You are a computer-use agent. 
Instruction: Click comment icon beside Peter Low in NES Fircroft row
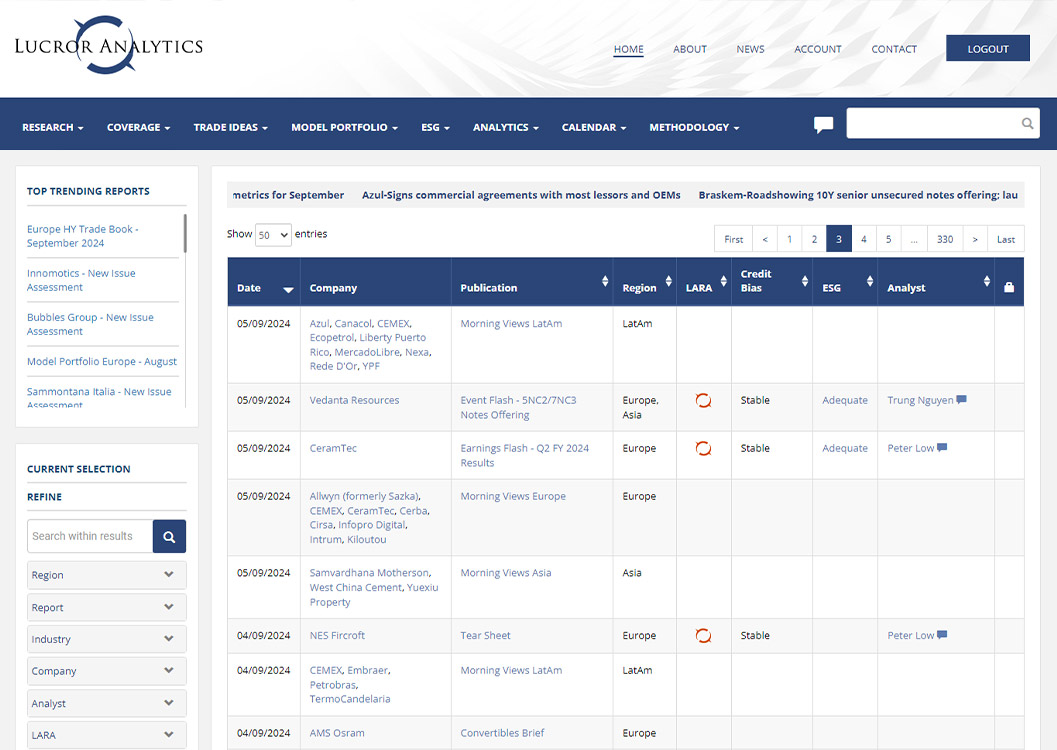tap(942, 635)
